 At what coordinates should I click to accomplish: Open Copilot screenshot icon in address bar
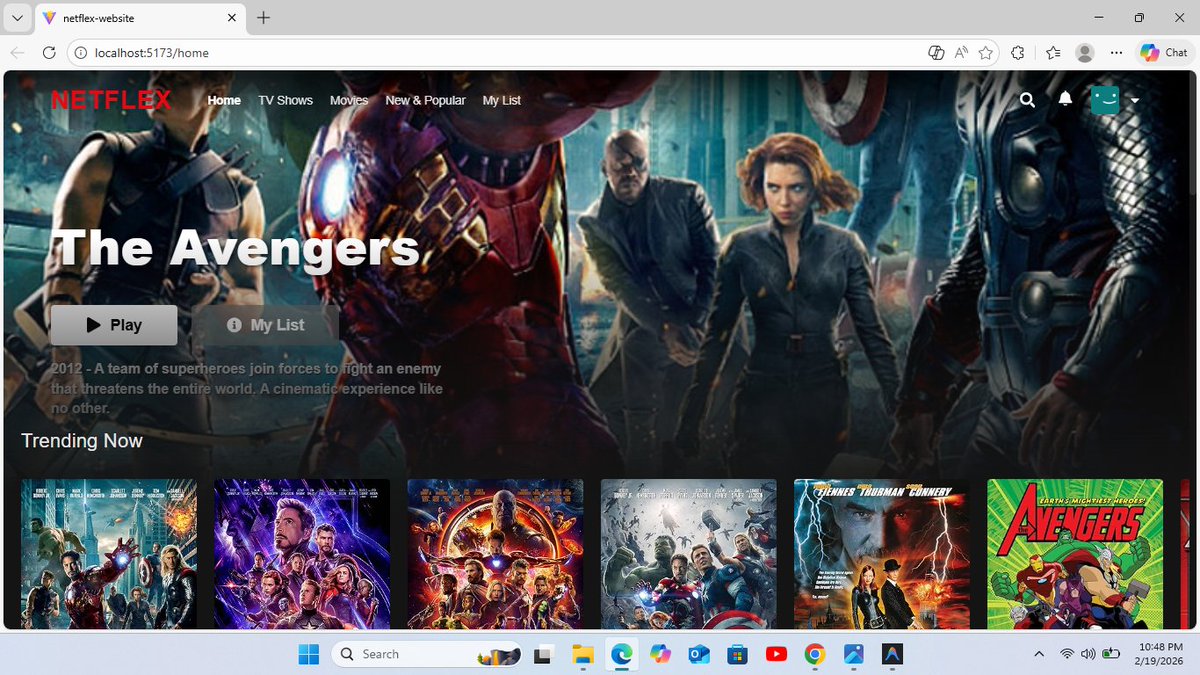tap(935, 53)
